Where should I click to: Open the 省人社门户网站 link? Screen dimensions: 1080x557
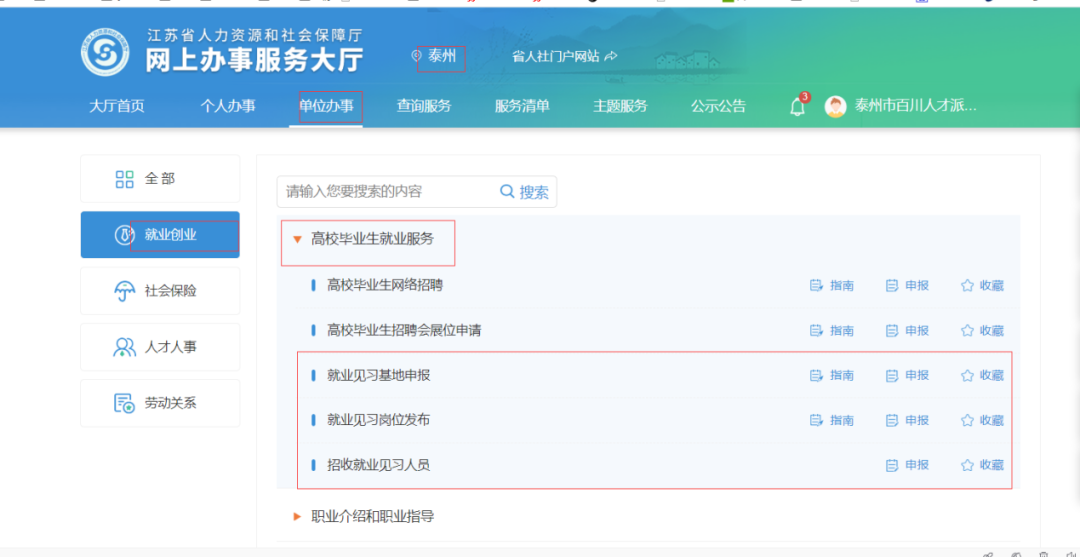pyautogui.click(x=564, y=57)
